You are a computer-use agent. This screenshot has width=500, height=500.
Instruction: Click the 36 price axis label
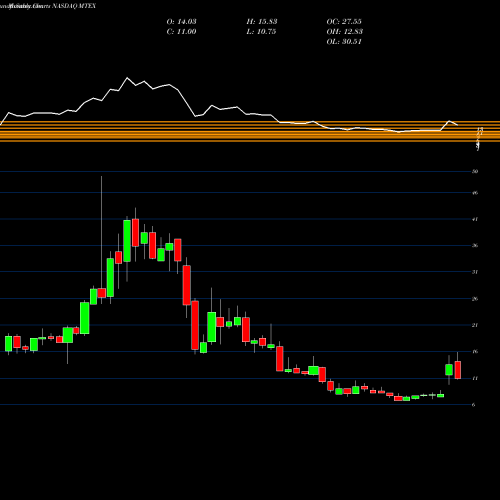(x=475, y=245)
